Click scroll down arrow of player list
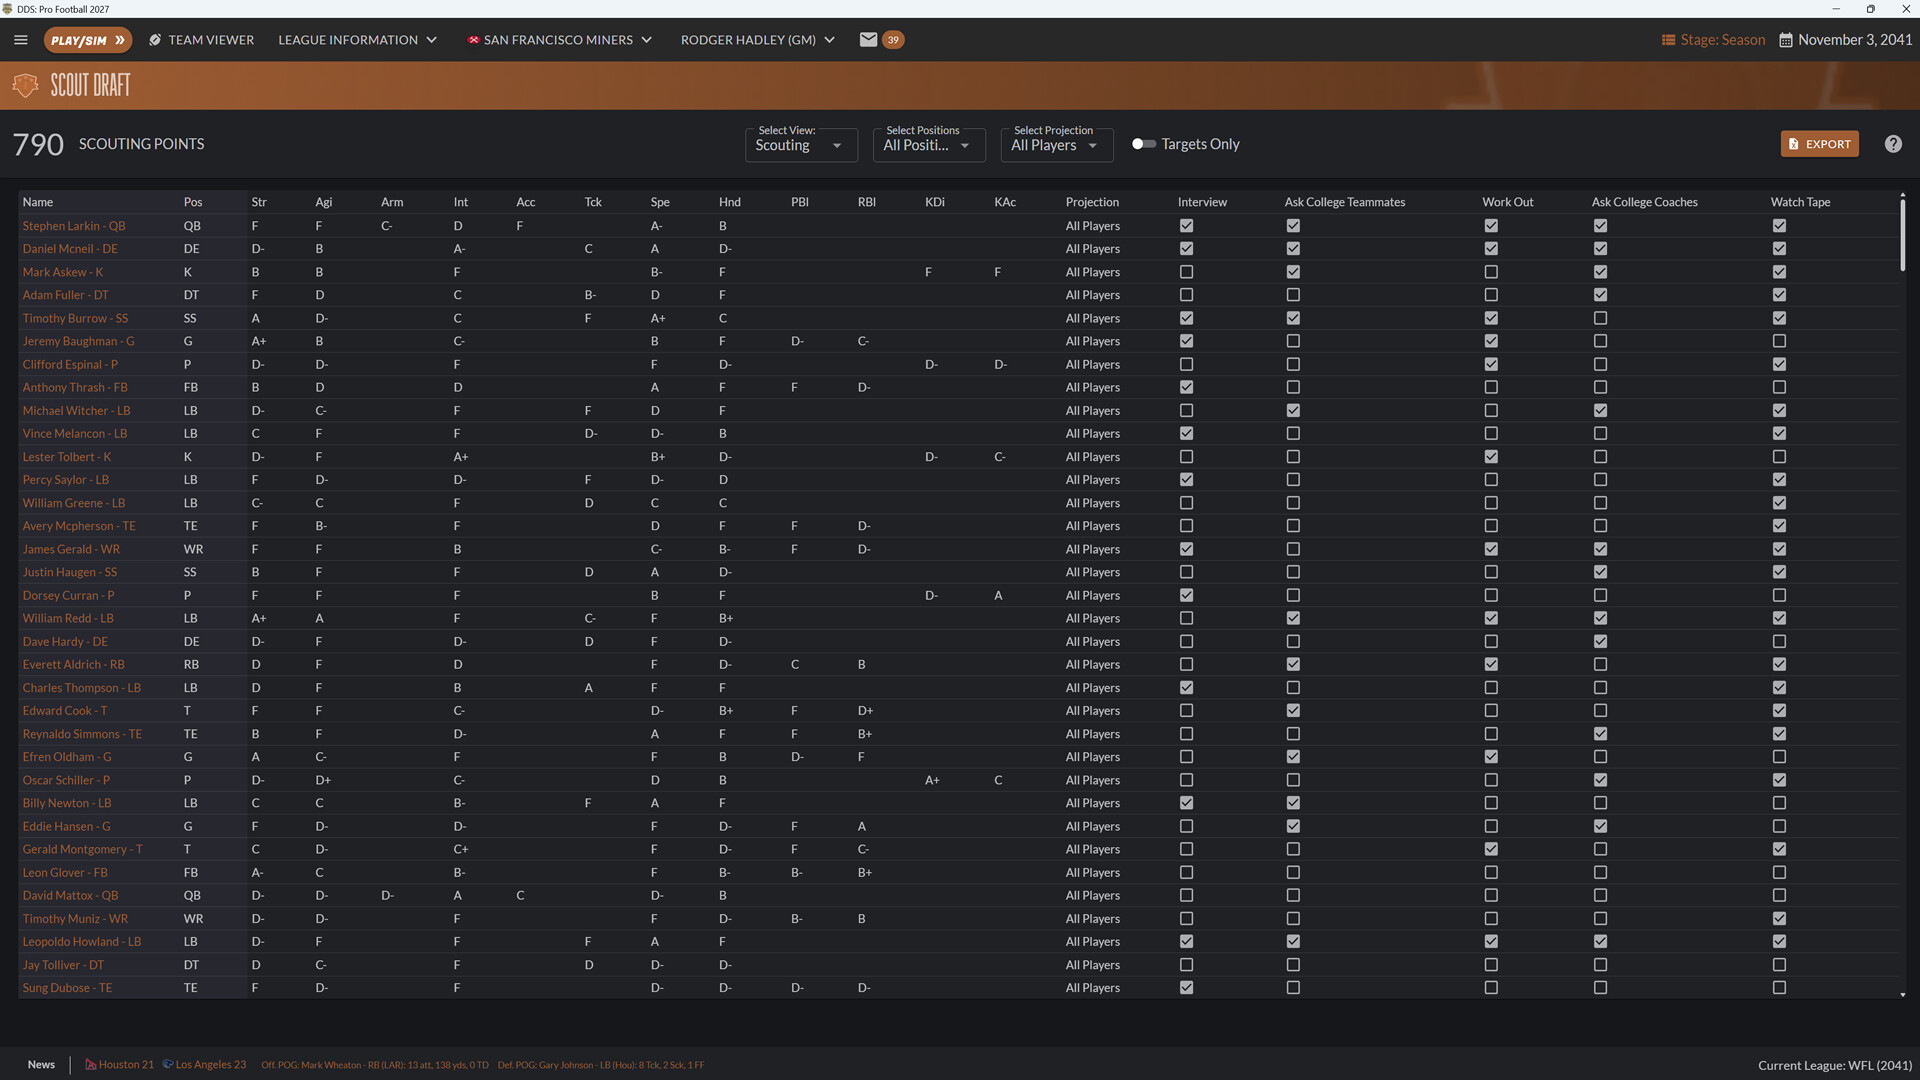The width and height of the screenshot is (1920, 1080). coord(1902,995)
